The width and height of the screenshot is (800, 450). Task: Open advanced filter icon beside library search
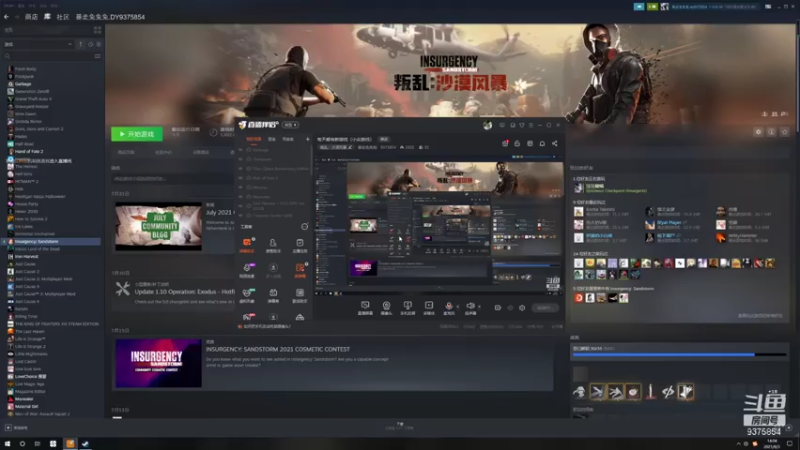click(x=97, y=56)
